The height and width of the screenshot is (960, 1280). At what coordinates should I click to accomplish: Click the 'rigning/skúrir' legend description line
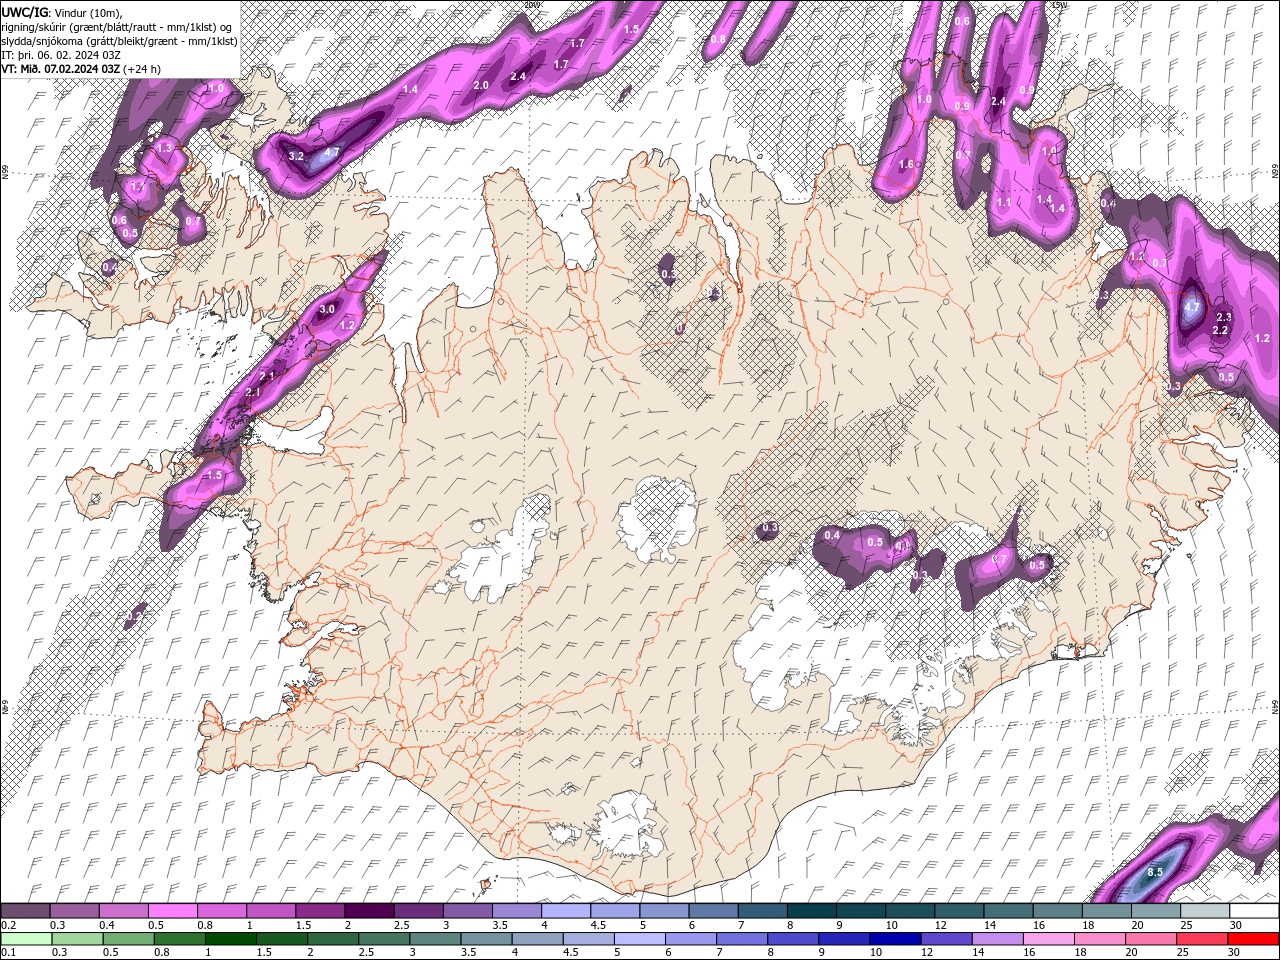click(117, 26)
